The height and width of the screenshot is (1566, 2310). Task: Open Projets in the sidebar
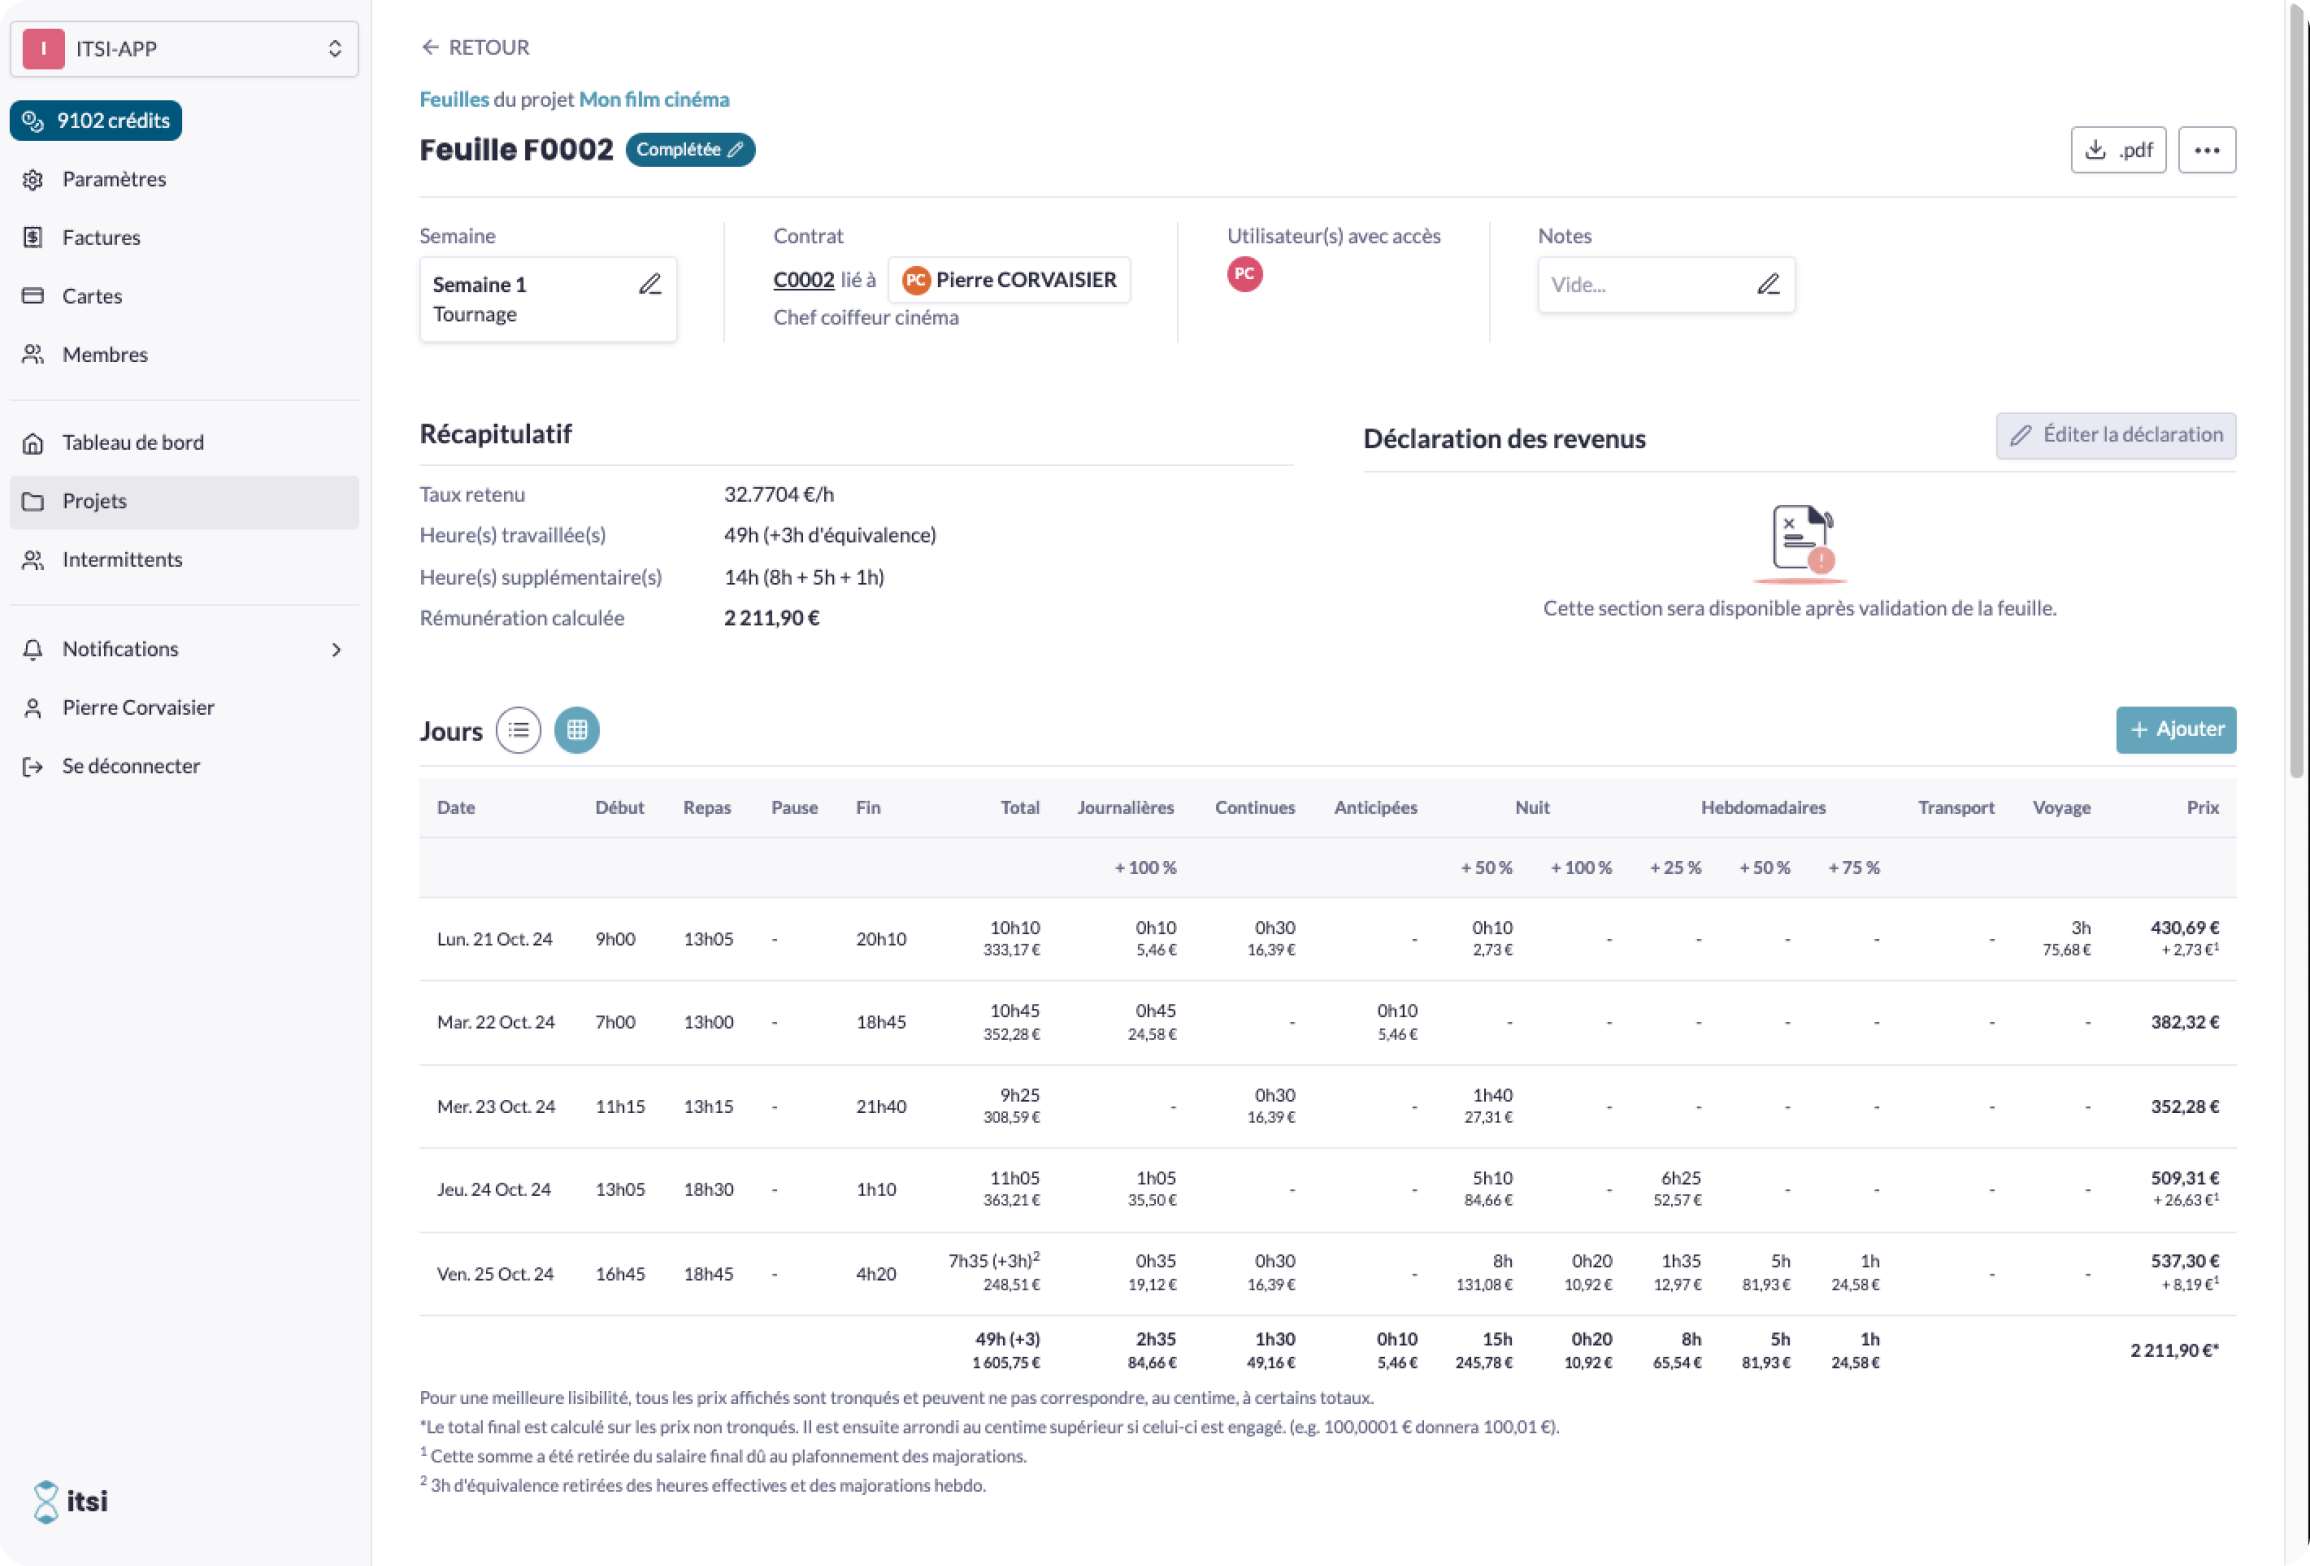tap(185, 502)
